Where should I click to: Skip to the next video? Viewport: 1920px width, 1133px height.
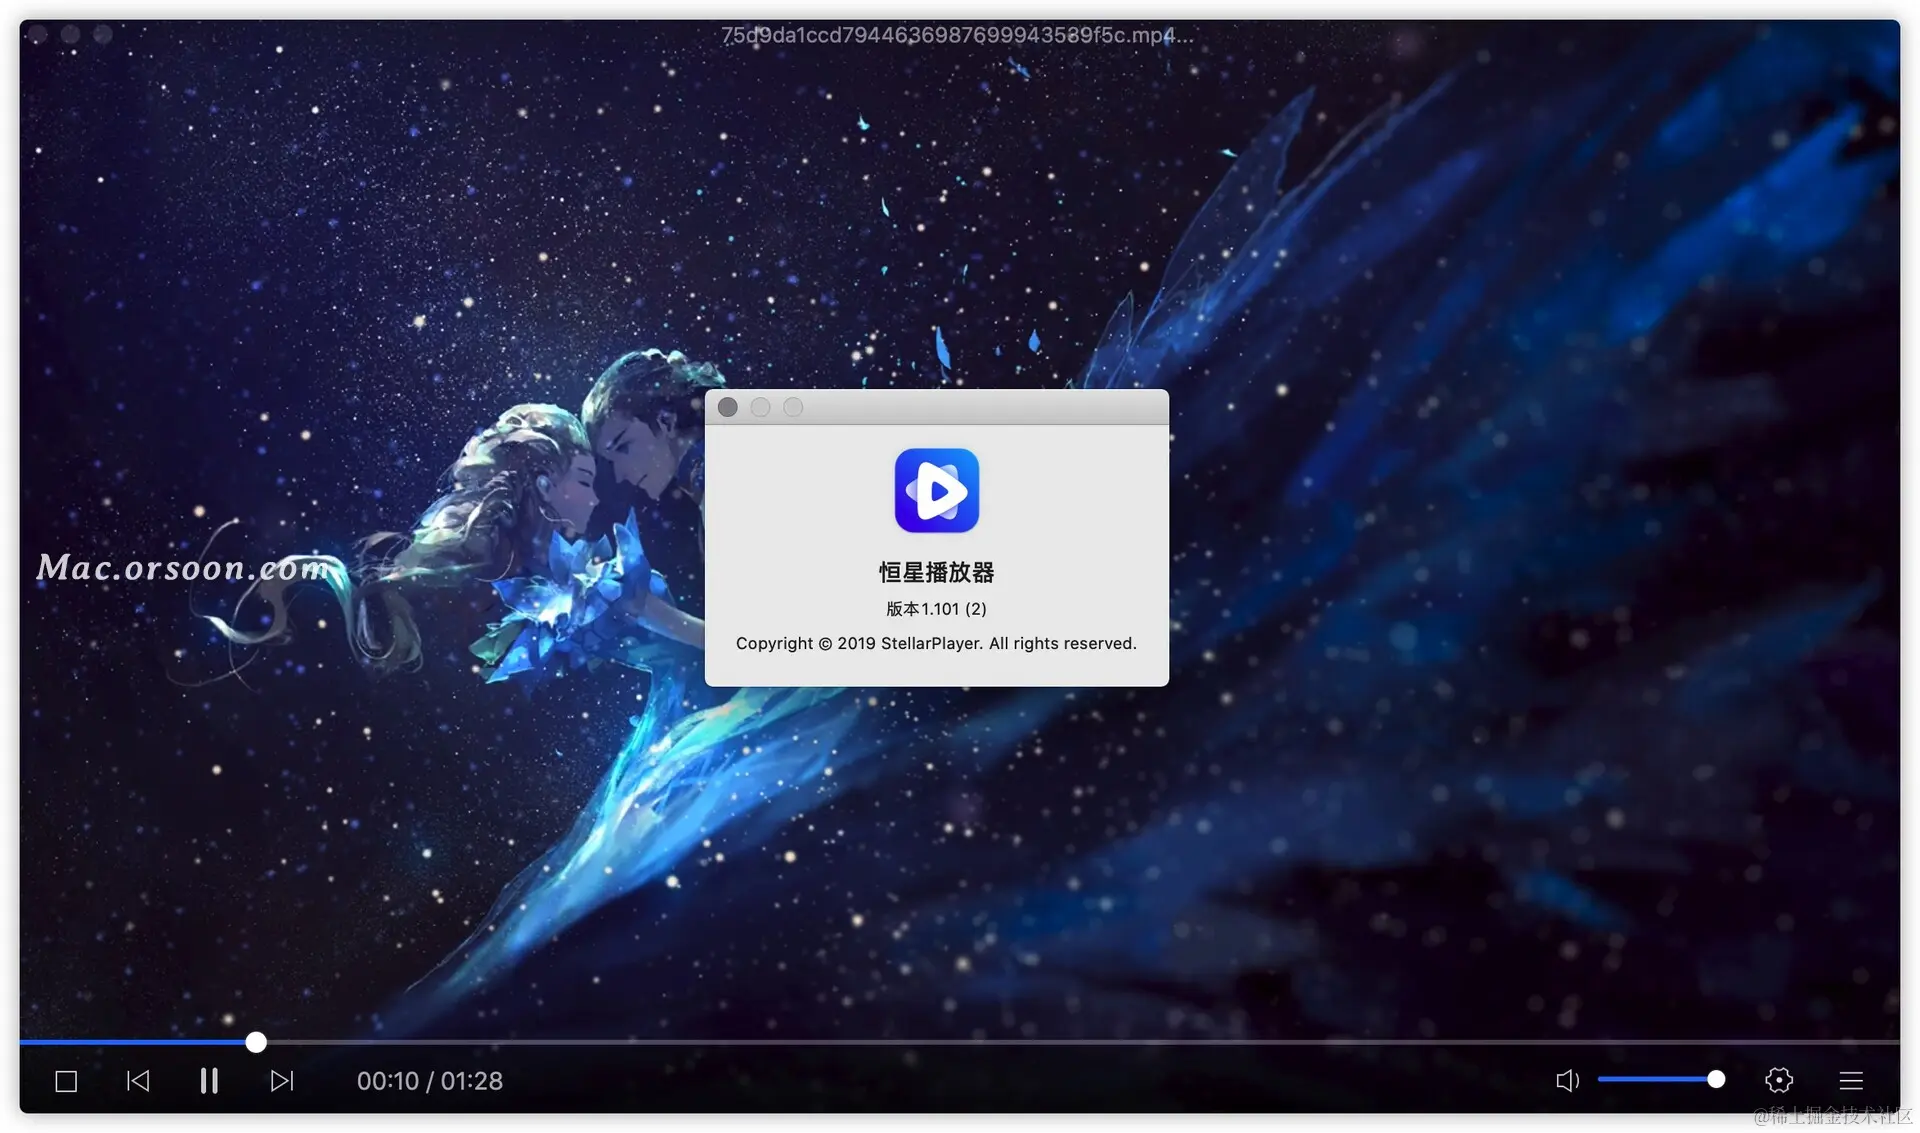pos(282,1081)
